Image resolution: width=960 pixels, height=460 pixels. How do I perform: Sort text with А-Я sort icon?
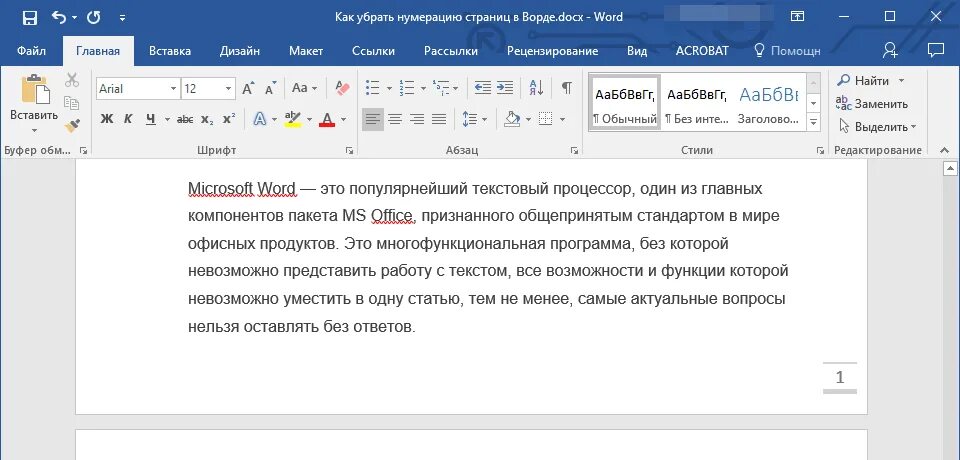(x=536, y=88)
